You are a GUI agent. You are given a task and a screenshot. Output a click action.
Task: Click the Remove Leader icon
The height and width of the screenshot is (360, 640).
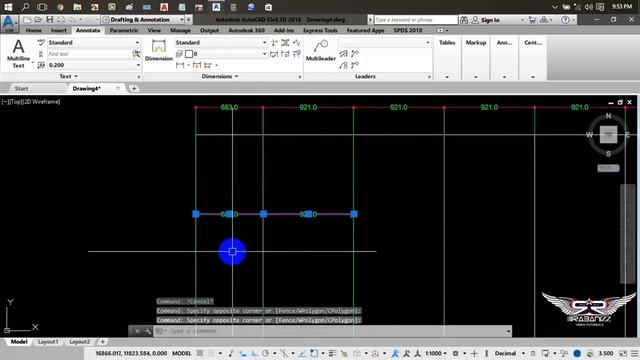[x=355, y=65]
